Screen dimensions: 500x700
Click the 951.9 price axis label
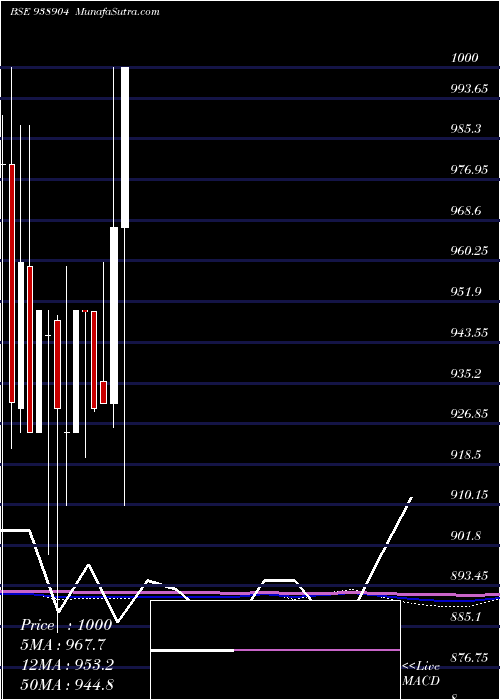466,292
